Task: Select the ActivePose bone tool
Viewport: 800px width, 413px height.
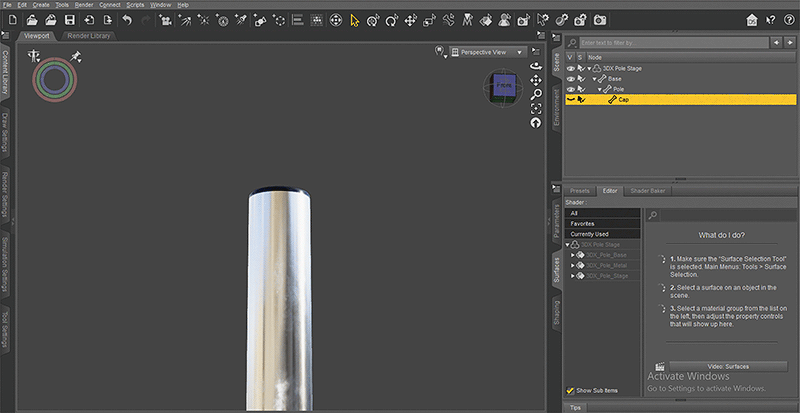Action: (x=448, y=20)
